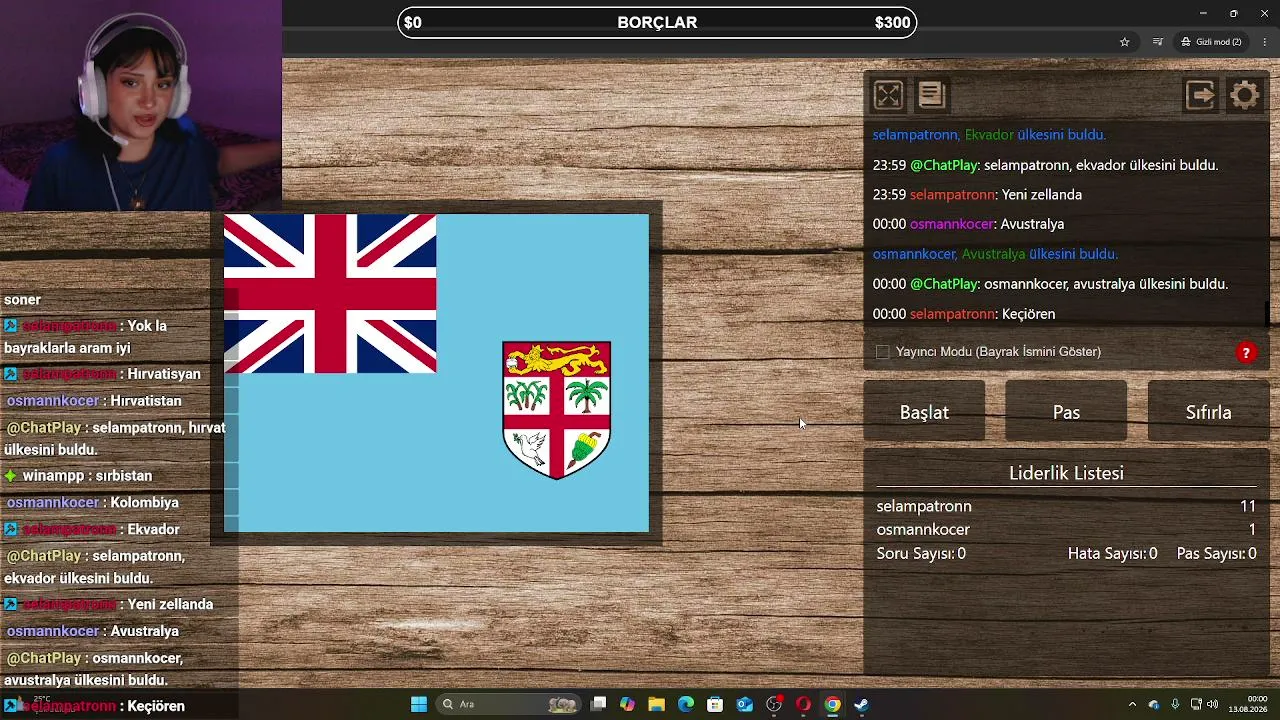This screenshot has width=1280, height=720.
Task: Open Chrome three-dot menu
Action: [1265, 42]
